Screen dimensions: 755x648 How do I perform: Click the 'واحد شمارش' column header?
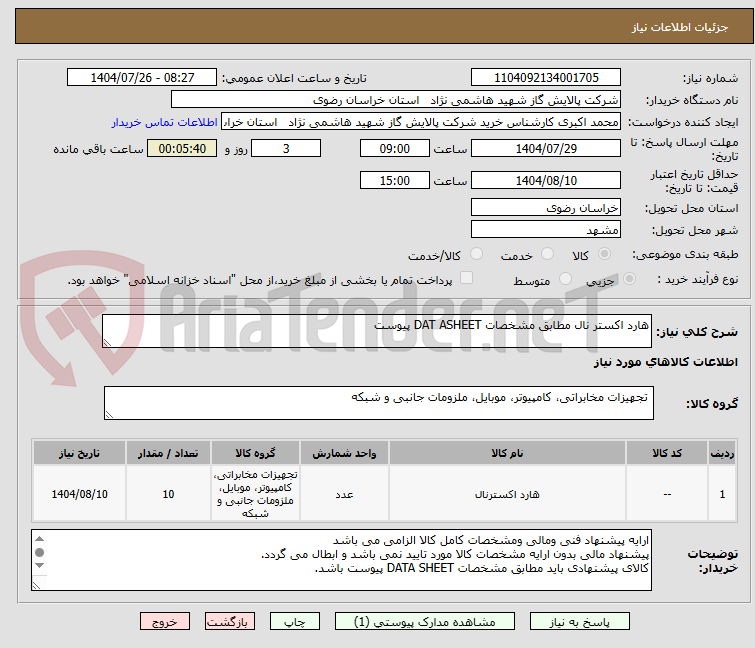344,453
